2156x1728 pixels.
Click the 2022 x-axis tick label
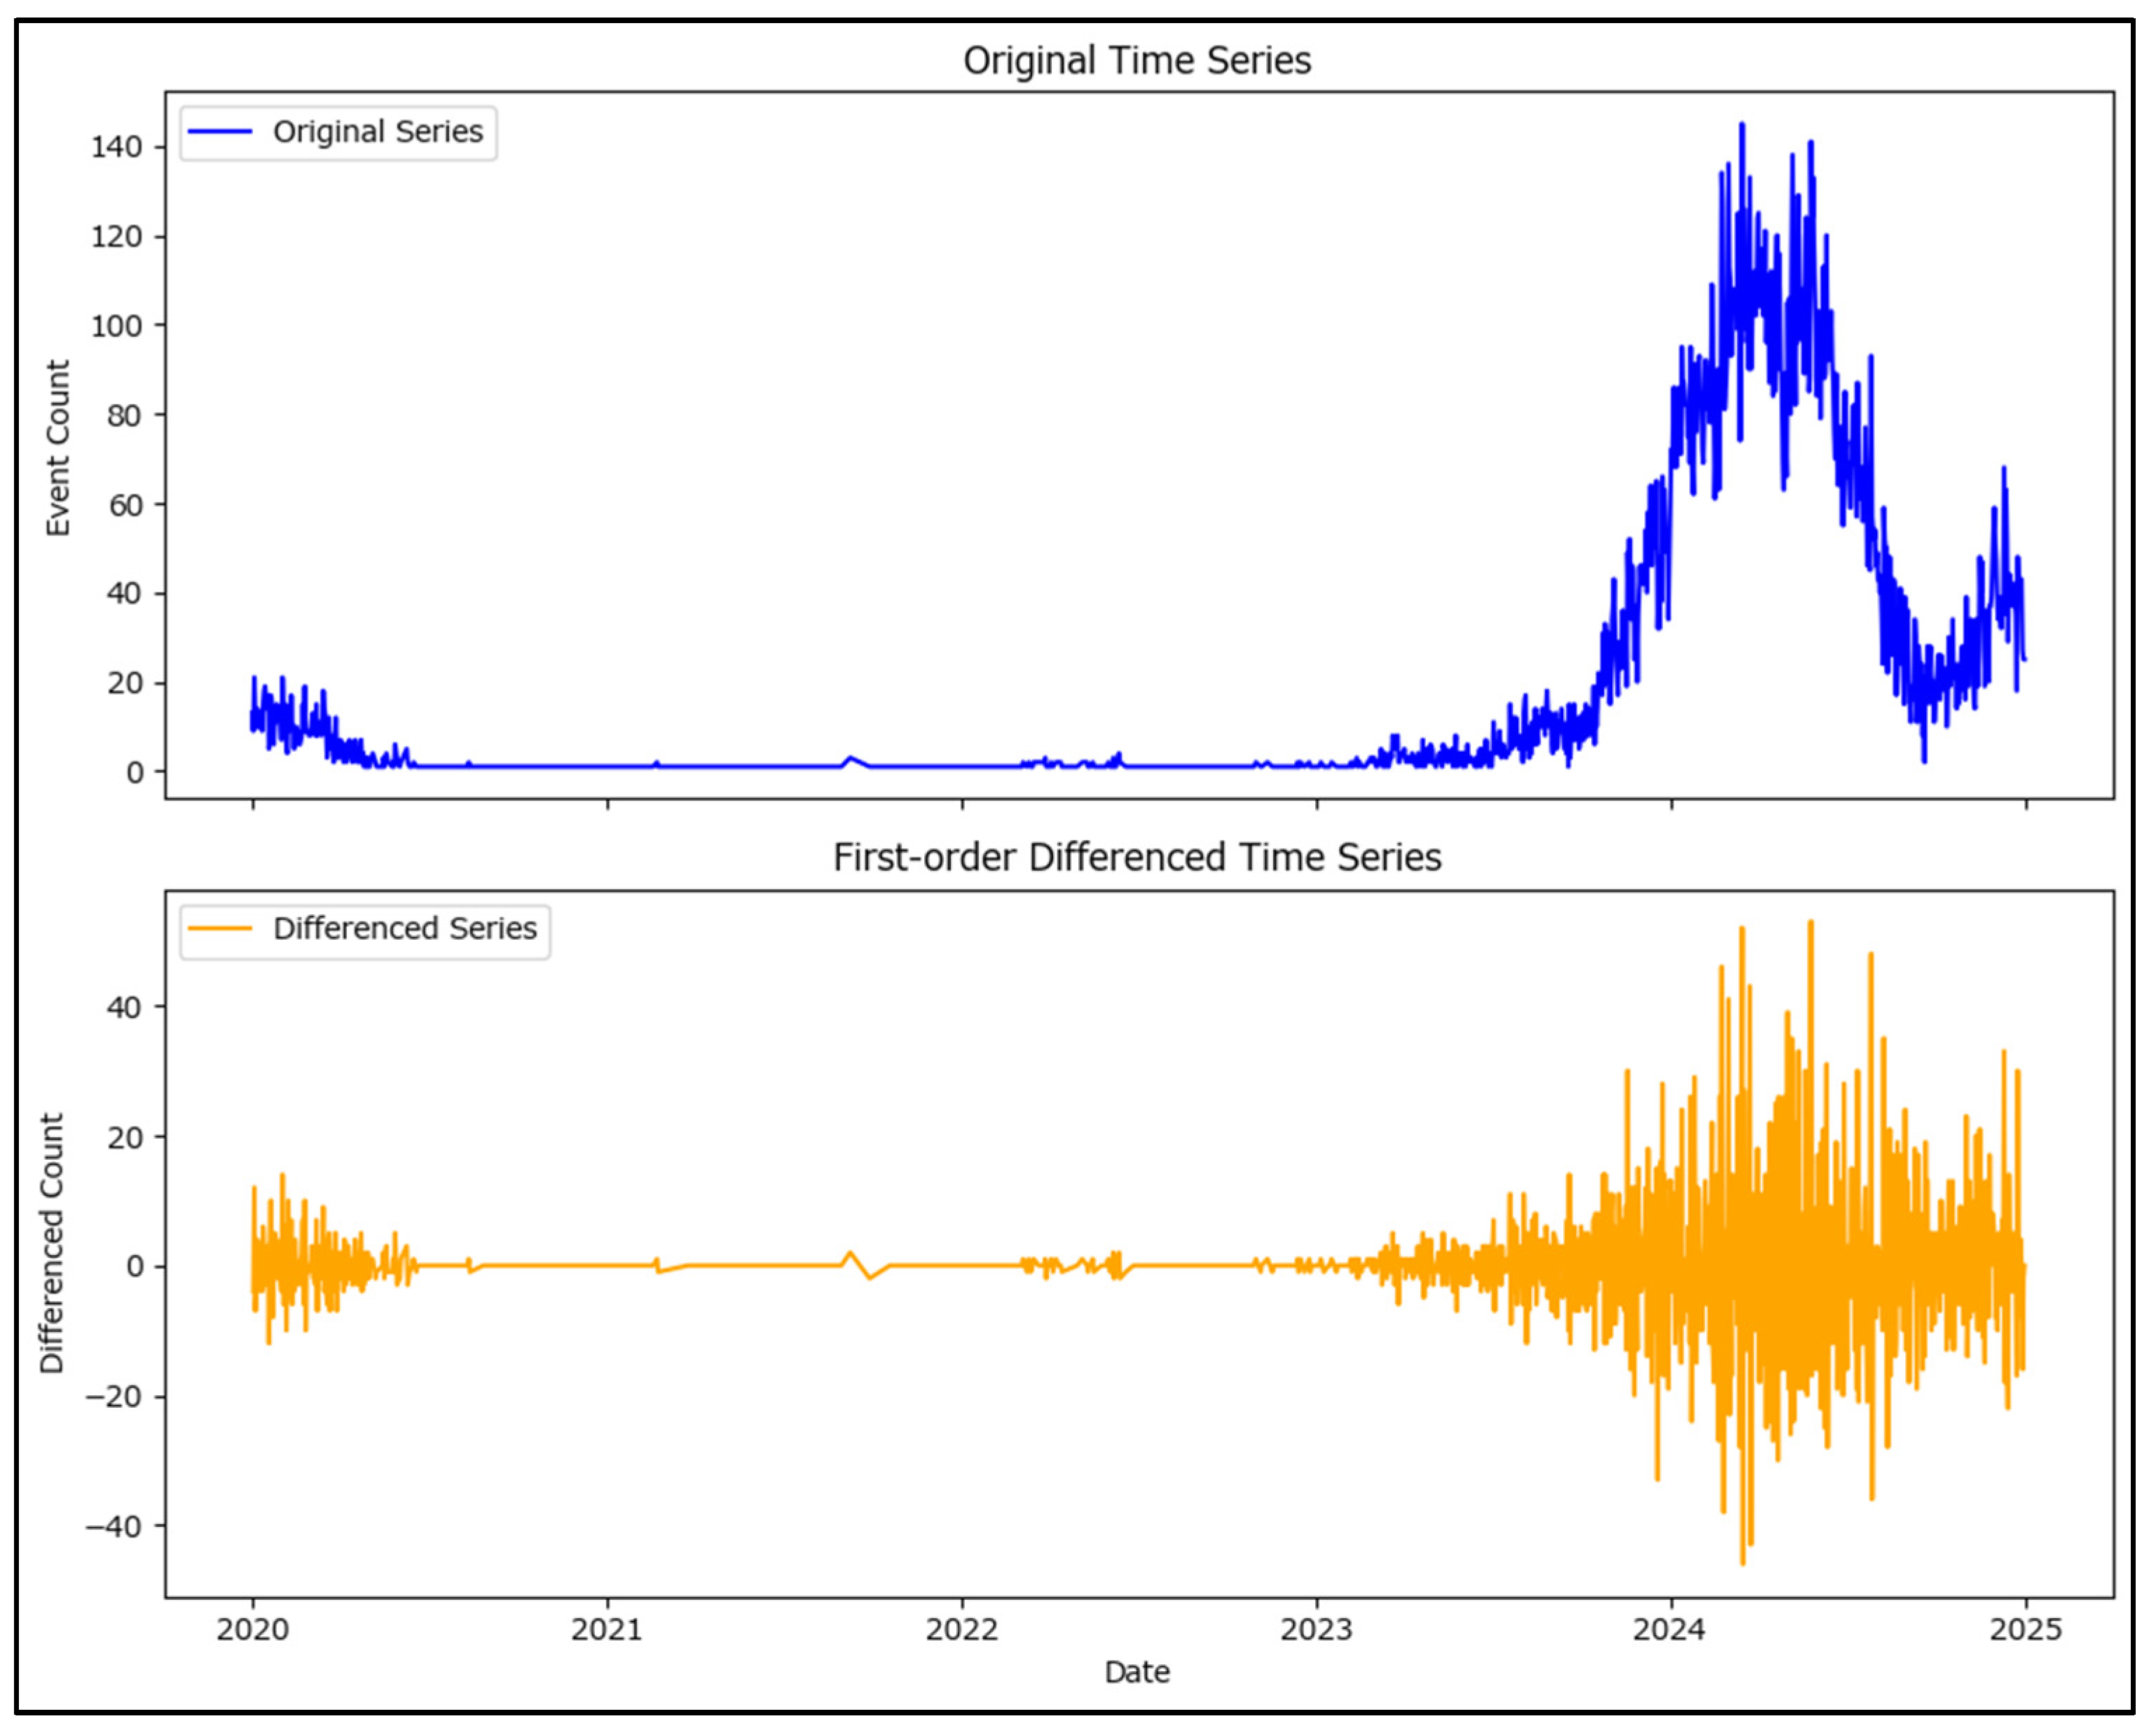coord(961,1630)
